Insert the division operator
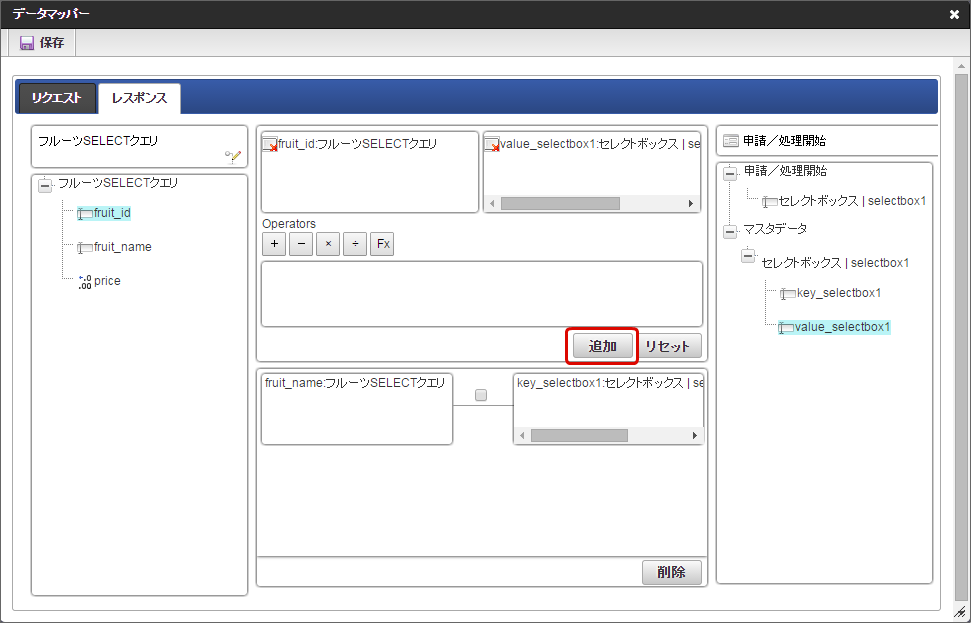The width and height of the screenshot is (971, 623). [355, 244]
